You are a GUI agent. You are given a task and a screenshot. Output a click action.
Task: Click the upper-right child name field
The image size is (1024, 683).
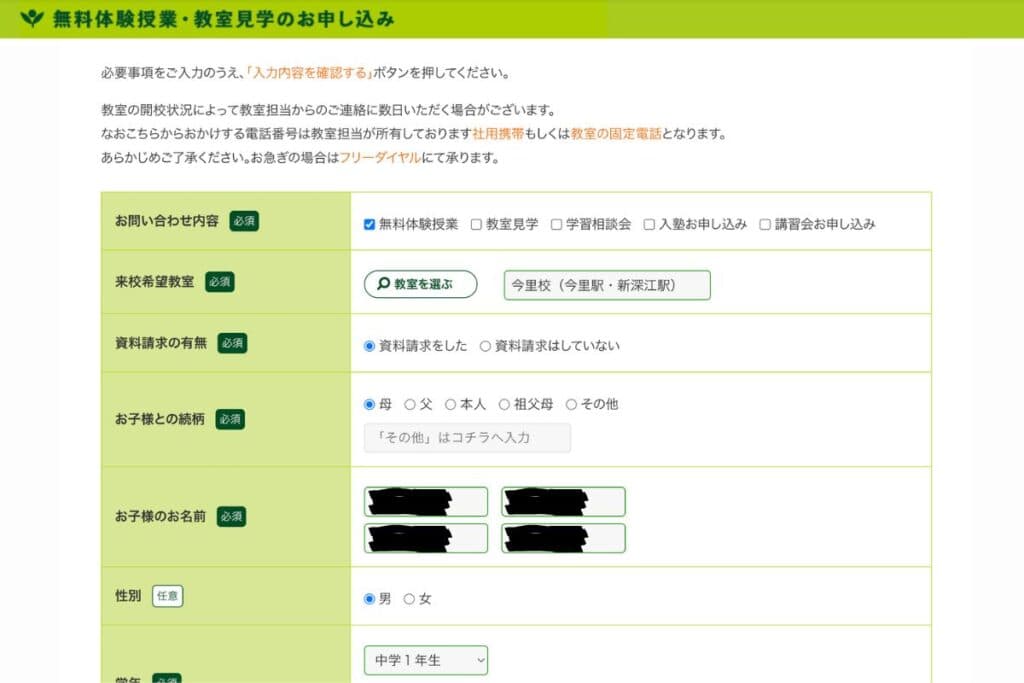coord(564,501)
